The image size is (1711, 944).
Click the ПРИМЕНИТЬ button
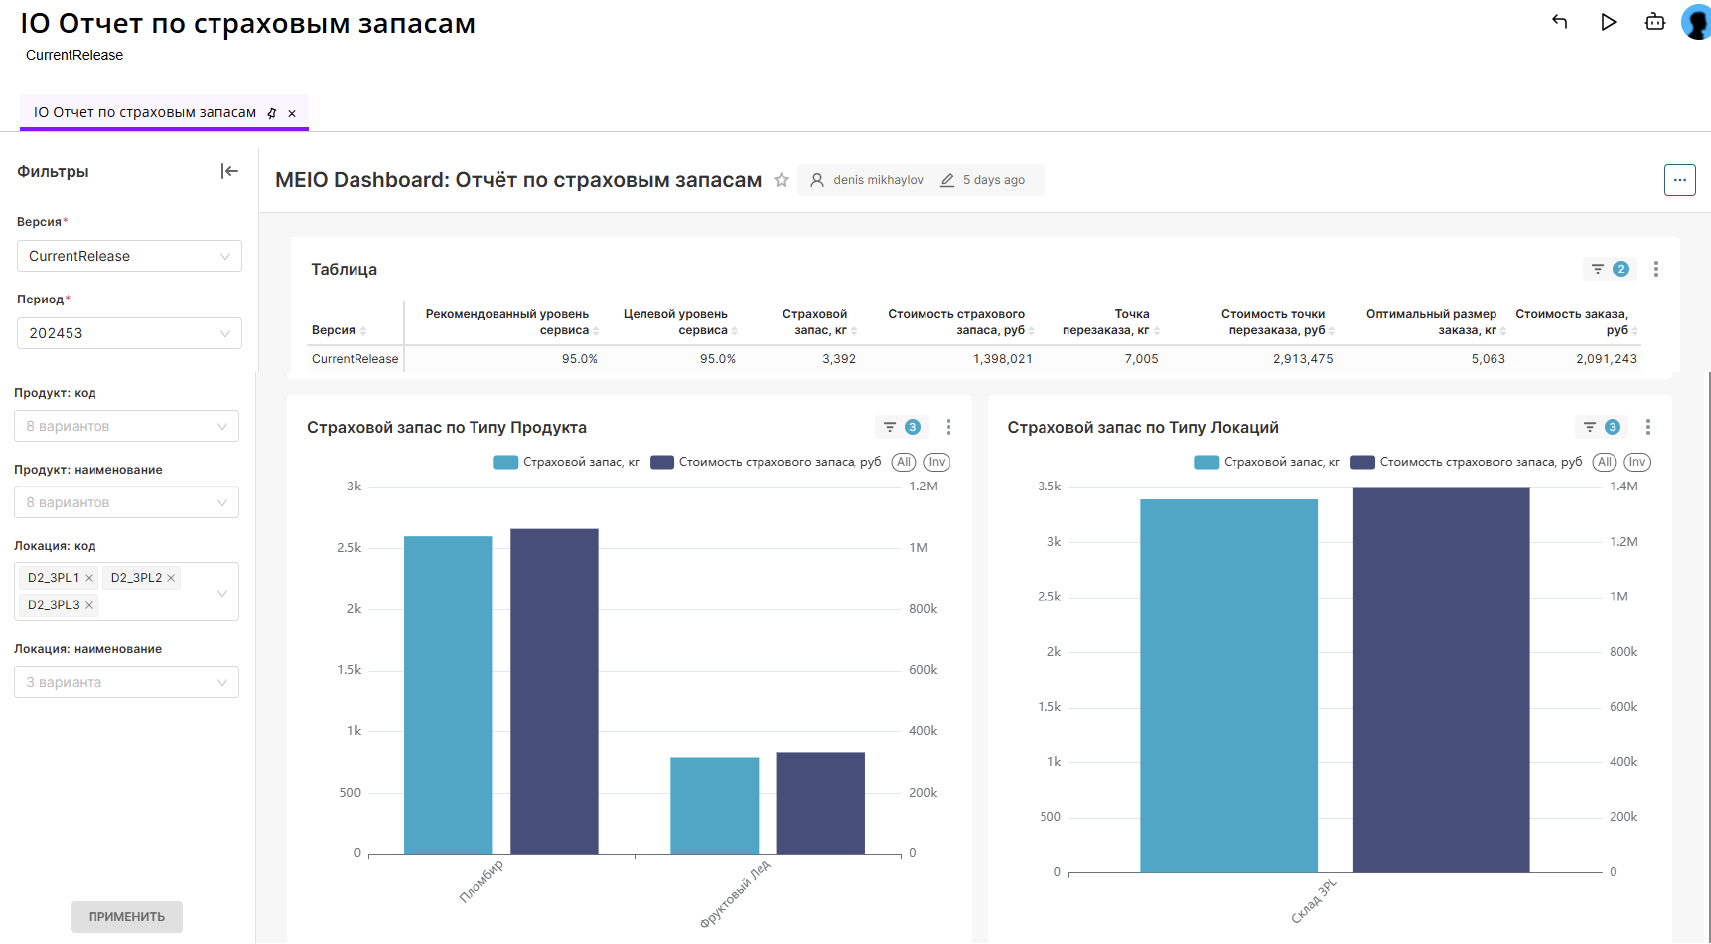coord(126,916)
